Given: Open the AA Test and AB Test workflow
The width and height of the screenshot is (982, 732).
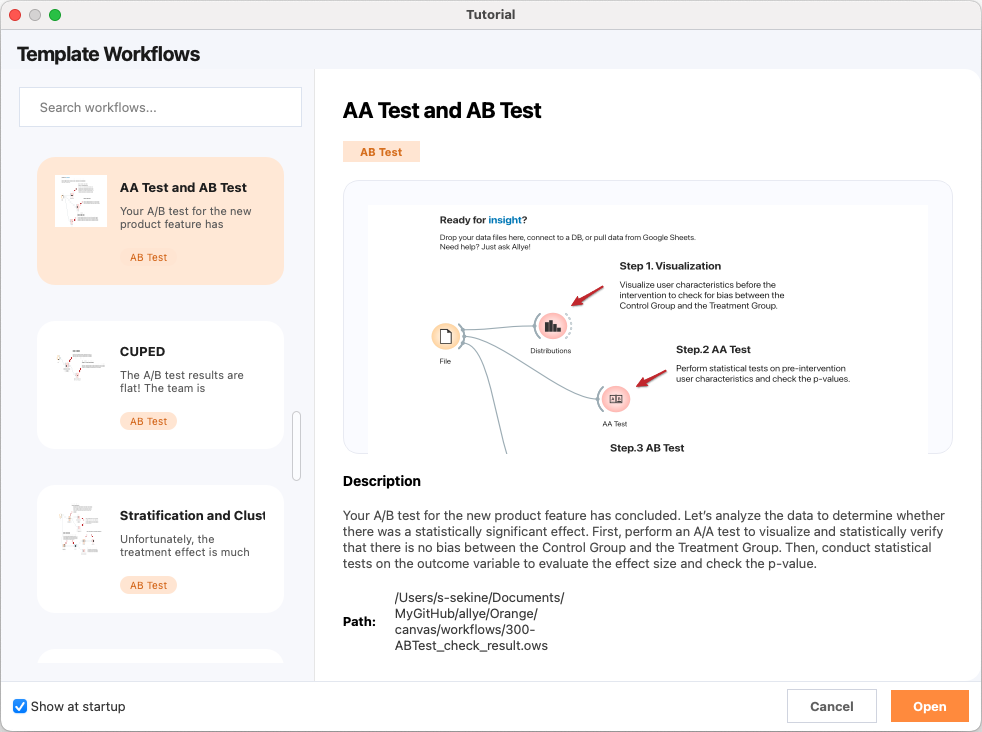Looking at the screenshot, I should click(x=929, y=705).
